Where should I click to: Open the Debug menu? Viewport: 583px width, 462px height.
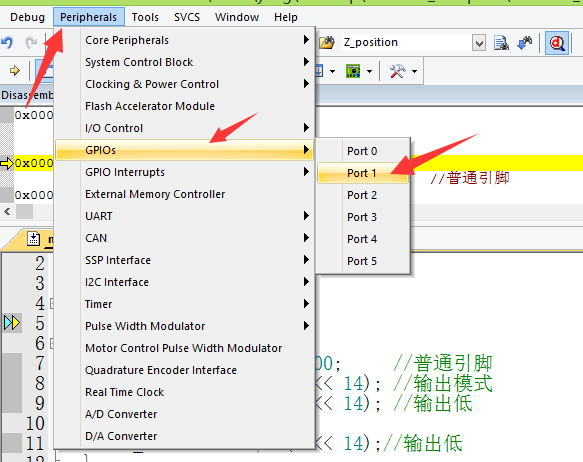tap(27, 17)
